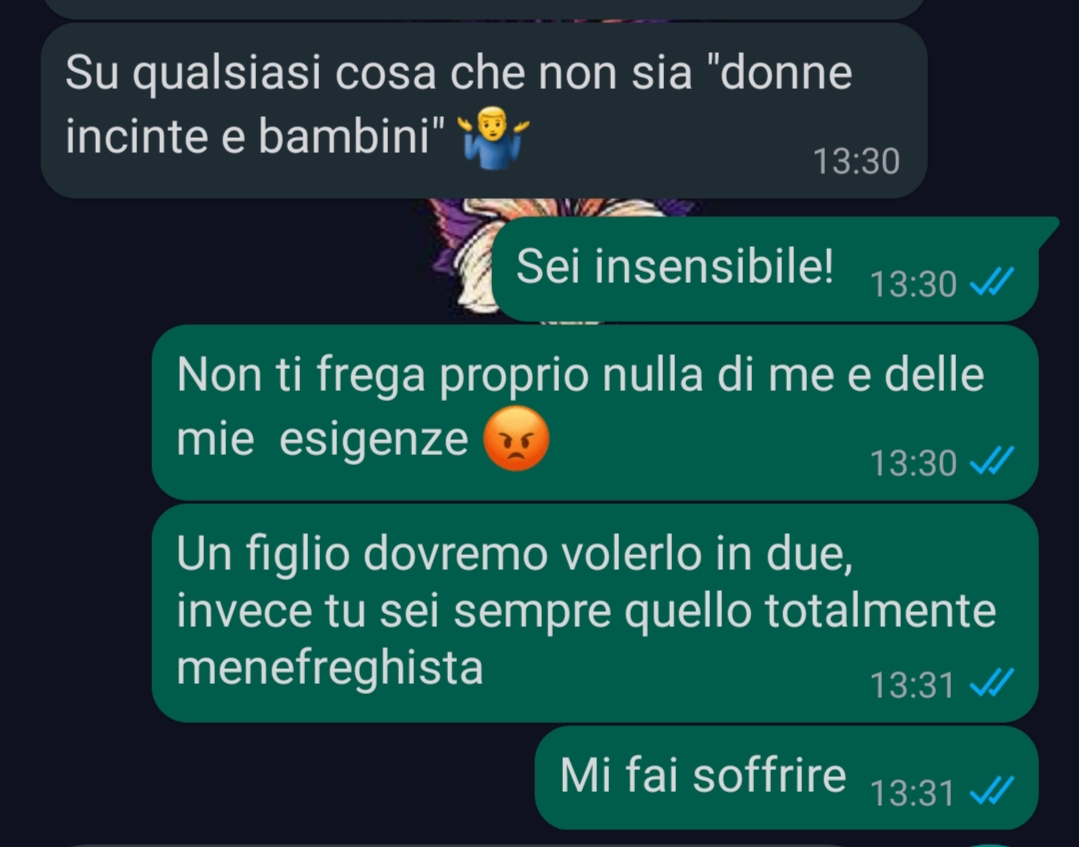Tap the 13:31 timestamp on "menefreghista" message

pos(912,685)
